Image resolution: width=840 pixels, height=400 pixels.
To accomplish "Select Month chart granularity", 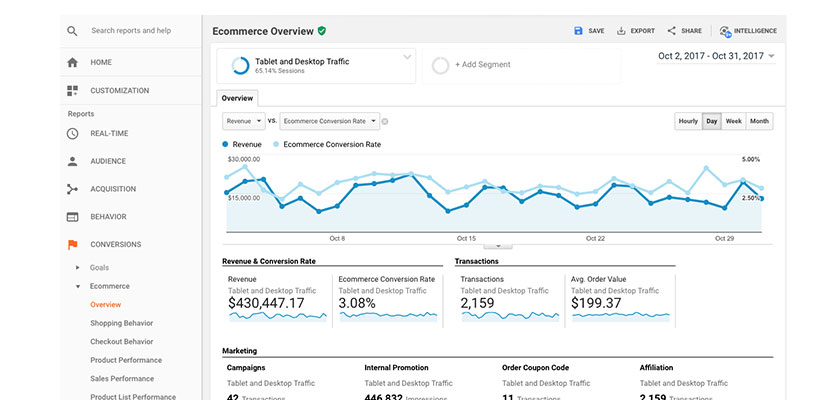I will (x=759, y=121).
